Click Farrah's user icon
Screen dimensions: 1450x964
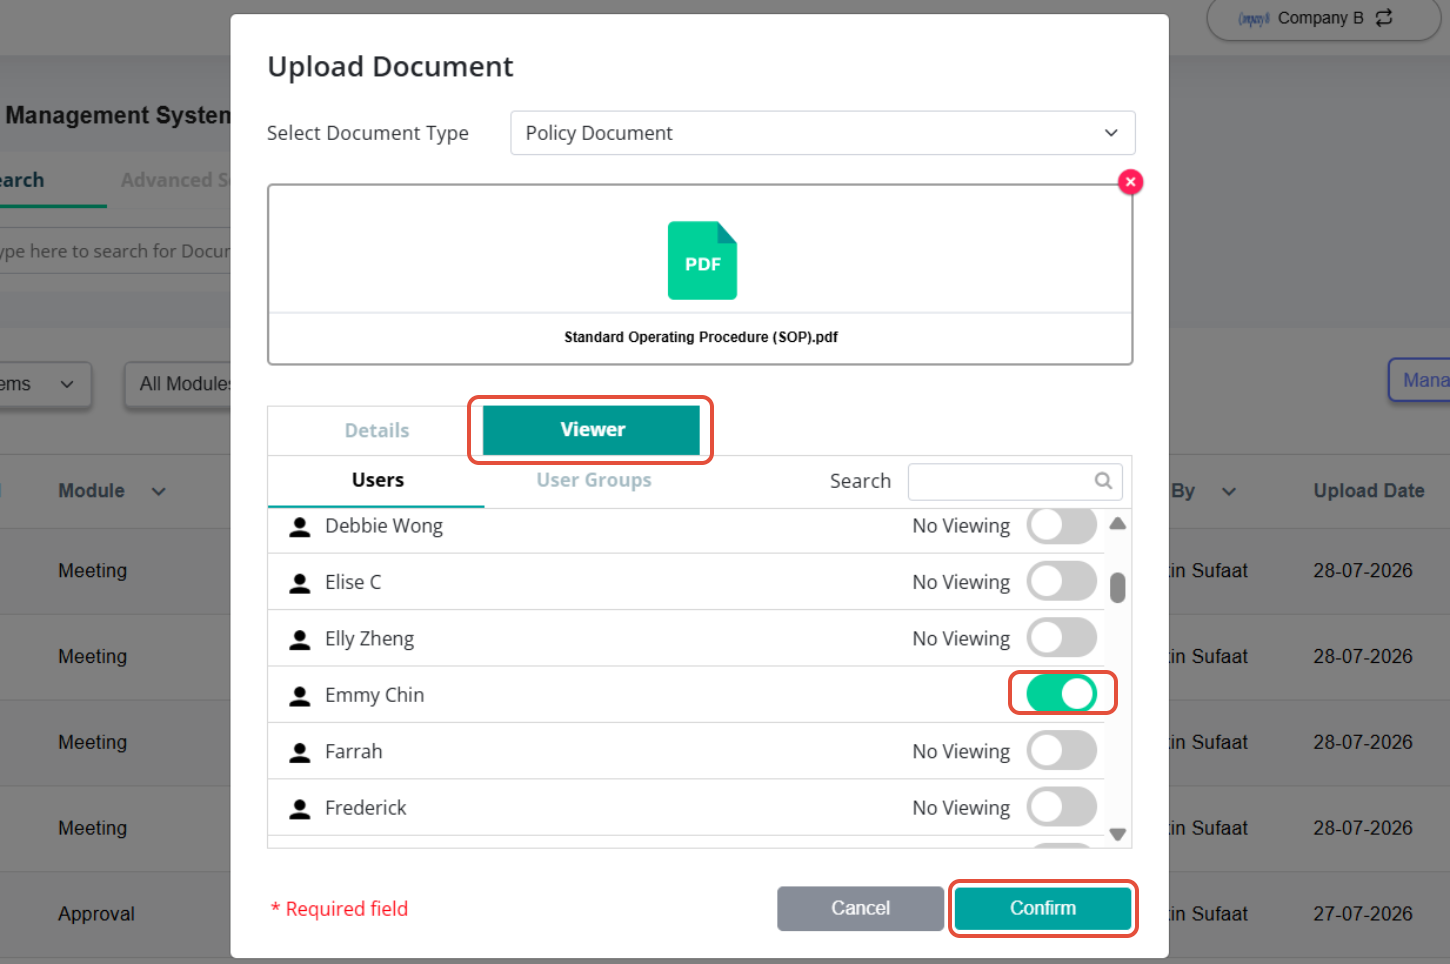pyautogui.click(x=299, y=752)
